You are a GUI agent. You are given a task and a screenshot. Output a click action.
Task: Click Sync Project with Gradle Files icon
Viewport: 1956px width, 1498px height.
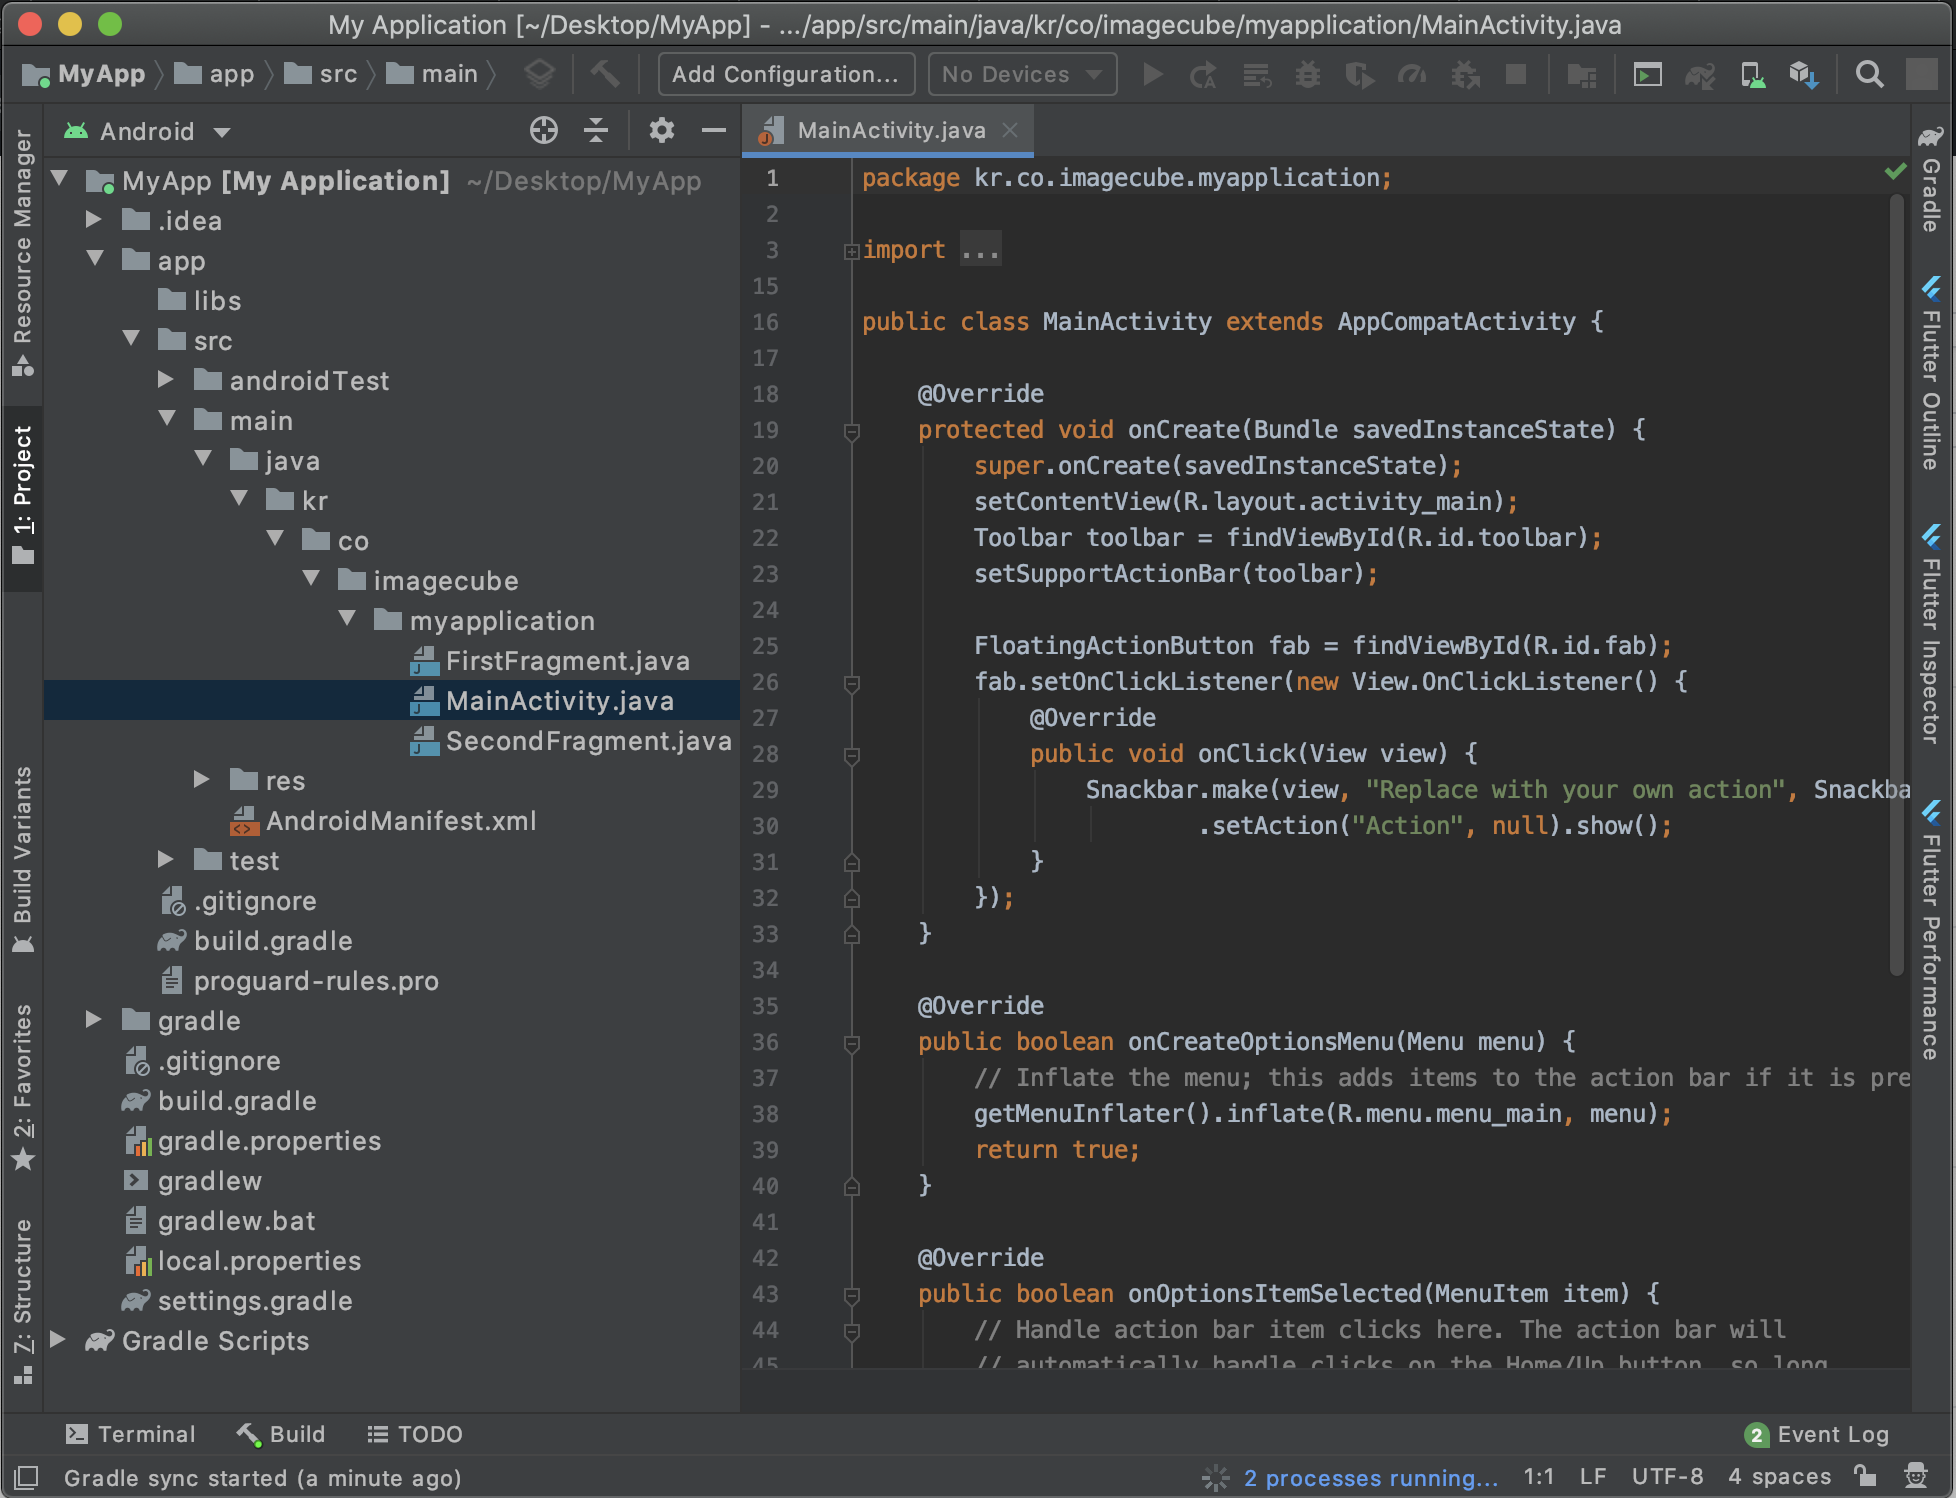(x=1700, y=74)
